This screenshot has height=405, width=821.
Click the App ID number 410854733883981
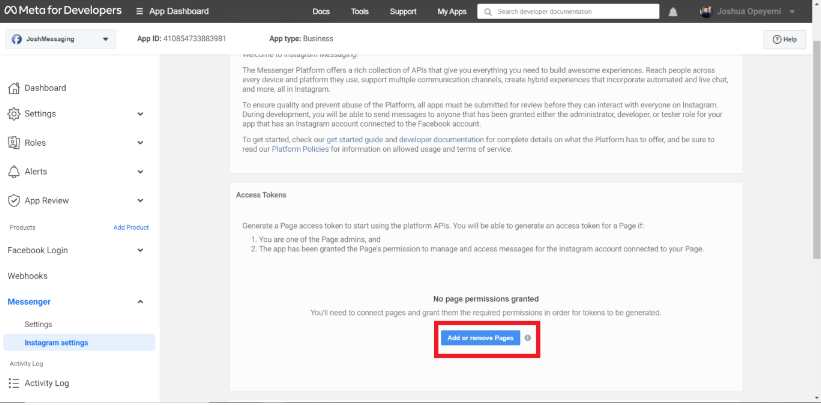tap(195, 39)
